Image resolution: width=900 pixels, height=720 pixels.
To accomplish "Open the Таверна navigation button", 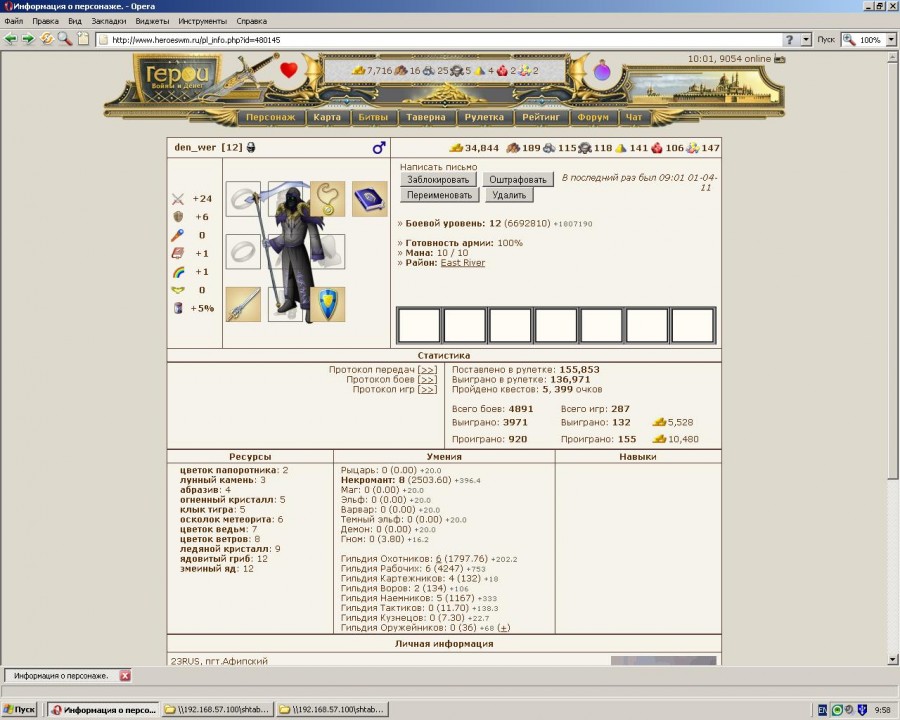I will [426, 117].
